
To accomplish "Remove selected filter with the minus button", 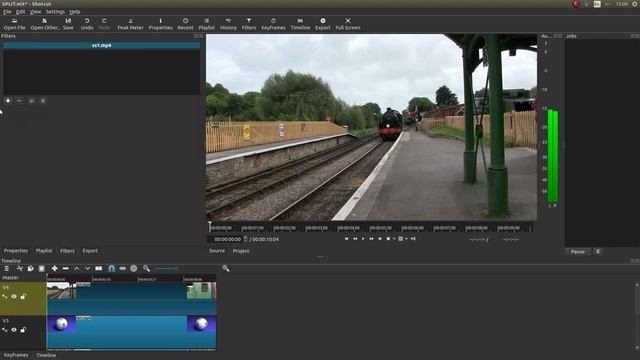I will 19,100.
